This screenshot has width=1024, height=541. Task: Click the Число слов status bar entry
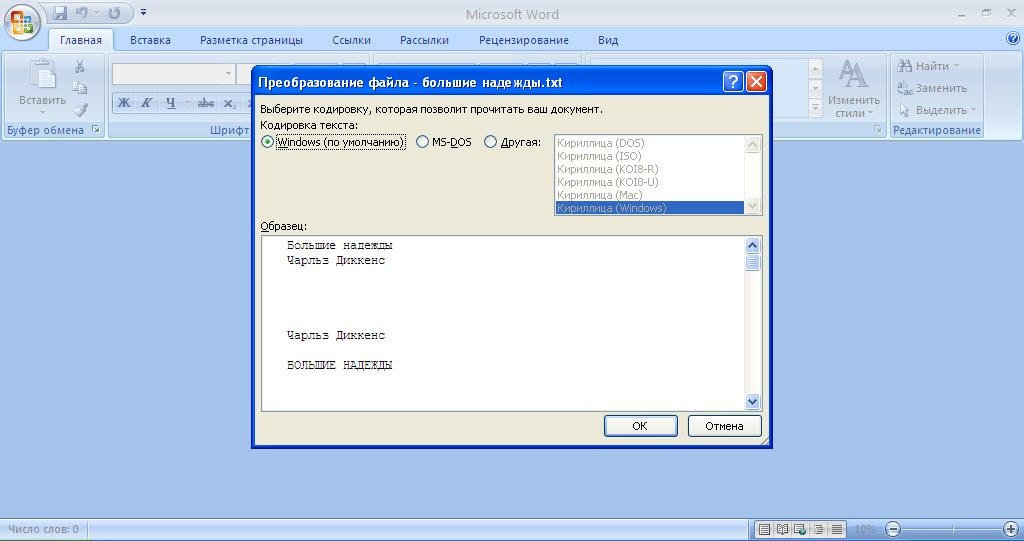click(x=43, y=529)
